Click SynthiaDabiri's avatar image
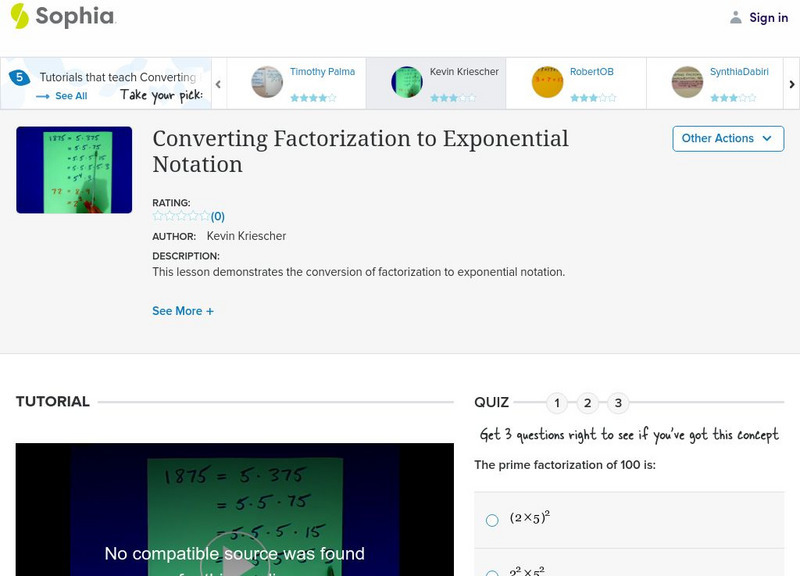The width and height of the screenshot is (800, 576). click(x=689, y=80)
